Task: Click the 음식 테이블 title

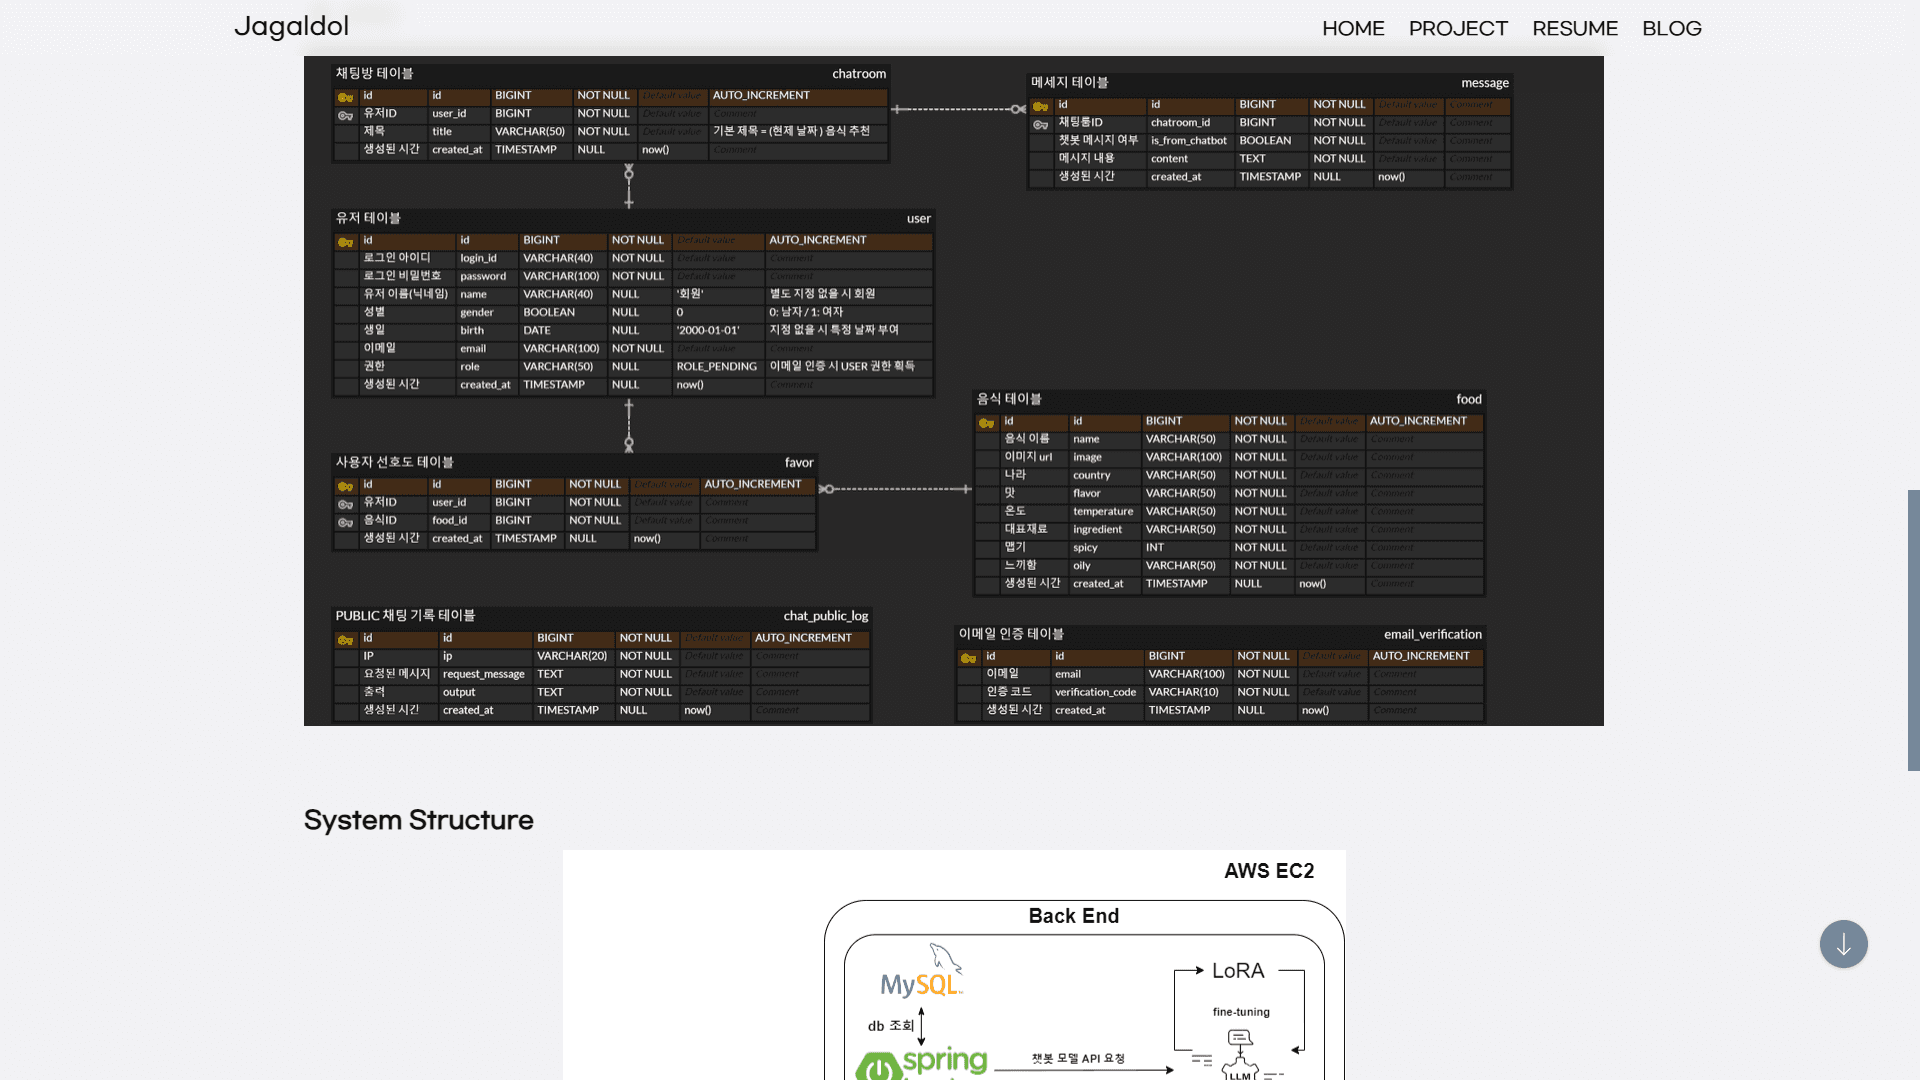Action: [1009, 399]
